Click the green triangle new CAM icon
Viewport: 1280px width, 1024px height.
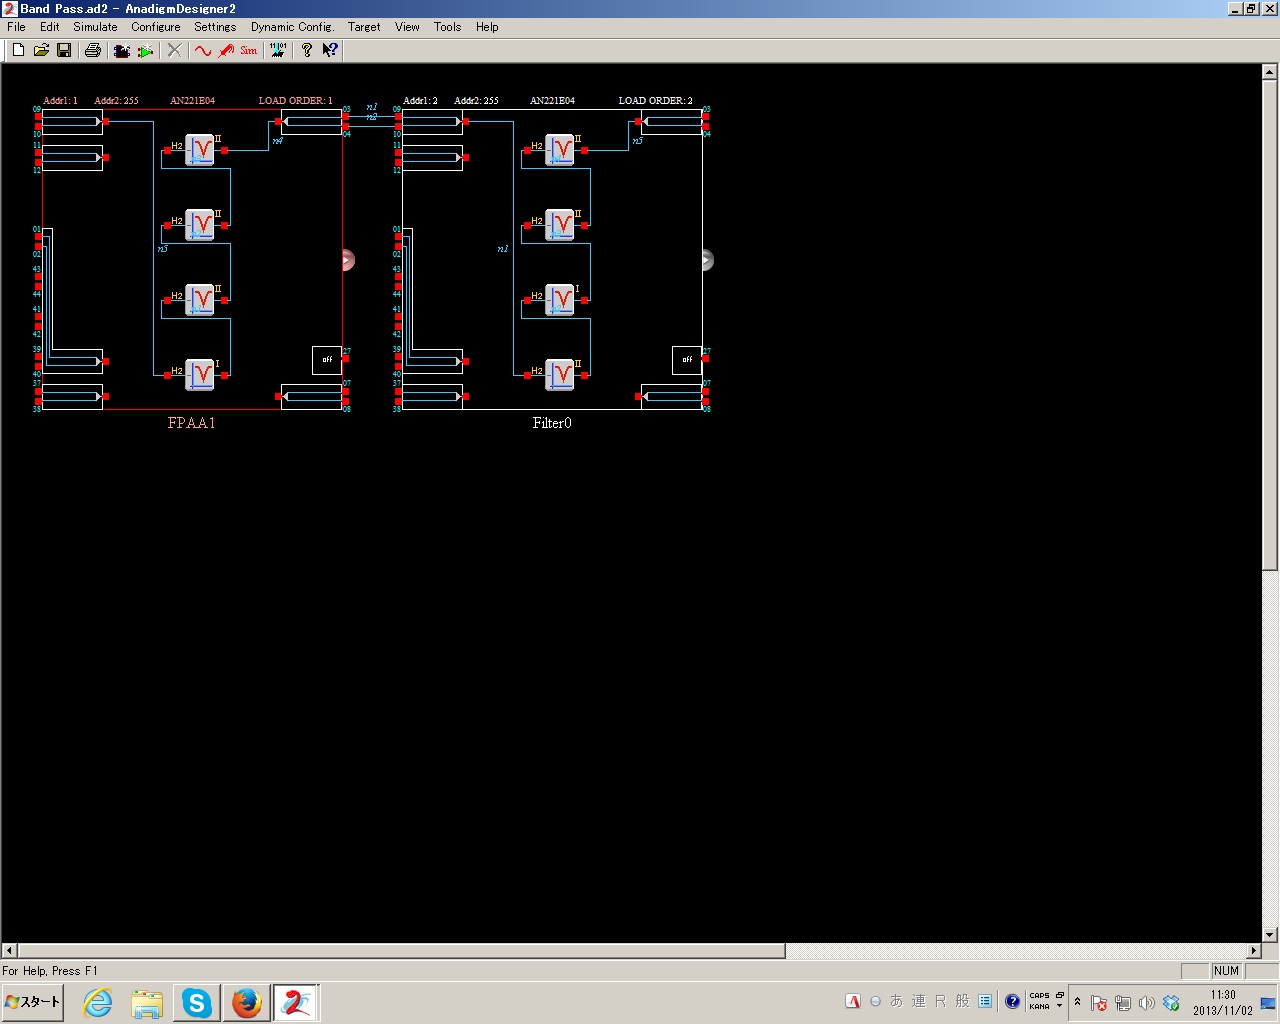(x=146, y=50)
